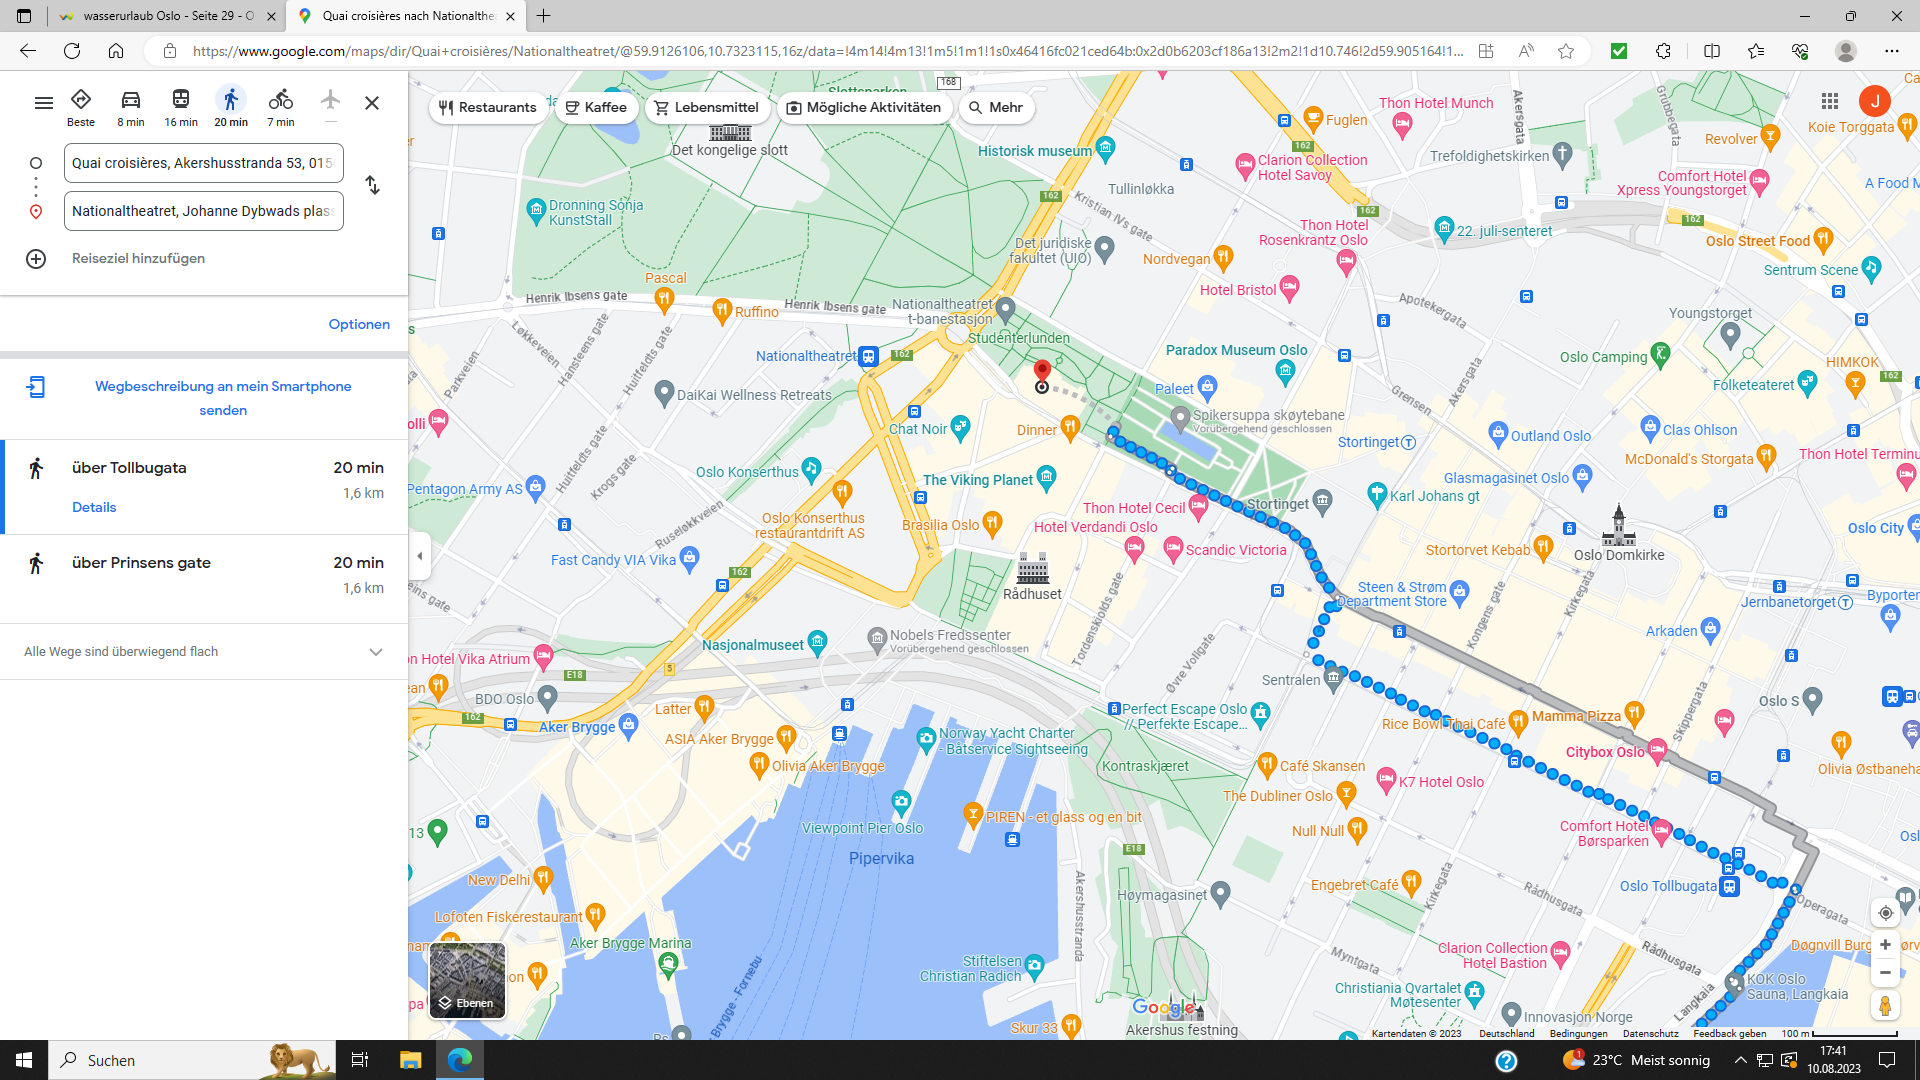Filter map by Restaurants chip
The width and height of the screenshot is (1920, 1080).
[x=488, y=108]
